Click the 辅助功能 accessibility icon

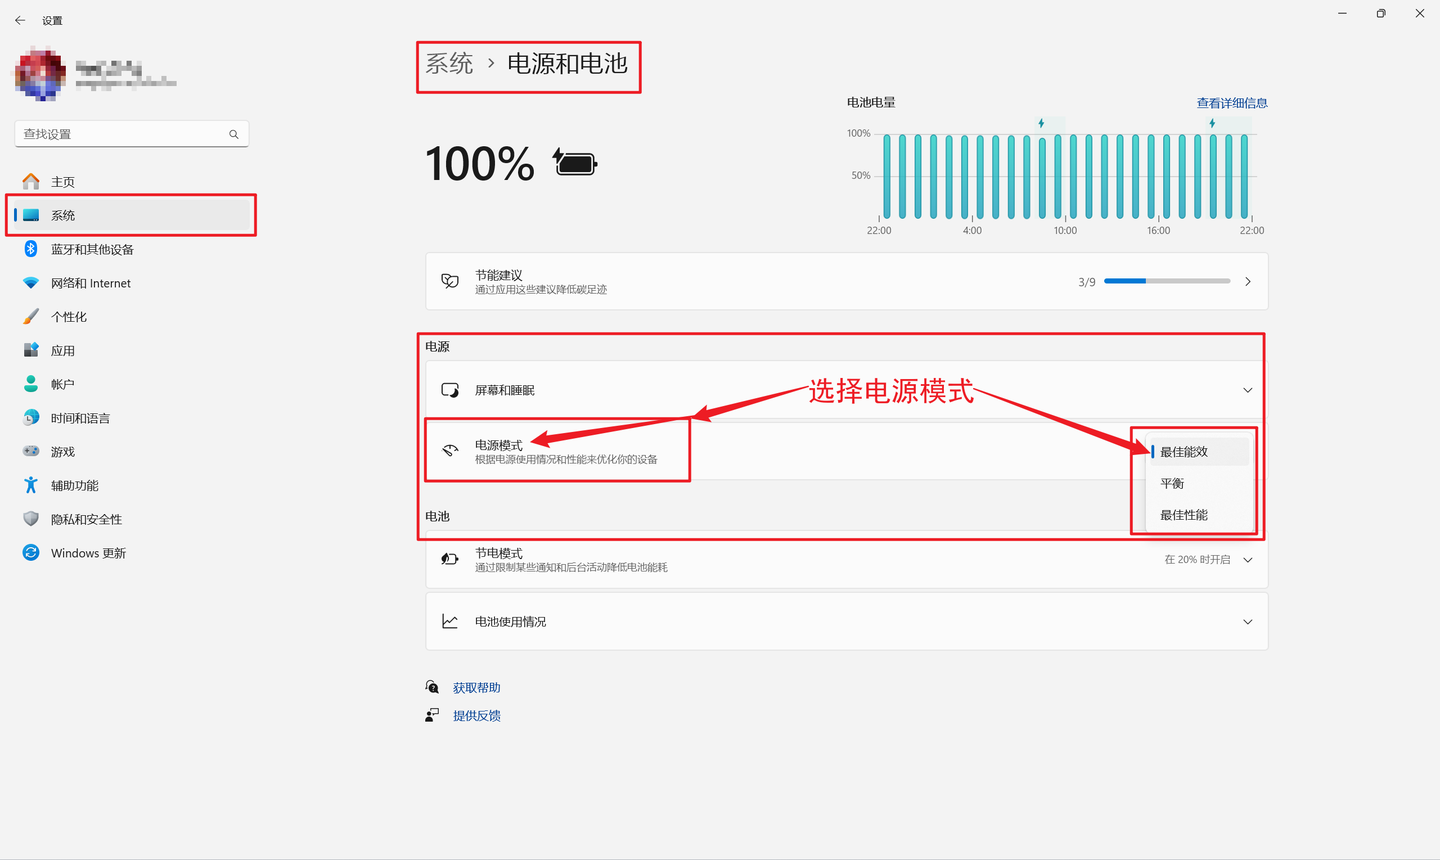coord(31,485)
